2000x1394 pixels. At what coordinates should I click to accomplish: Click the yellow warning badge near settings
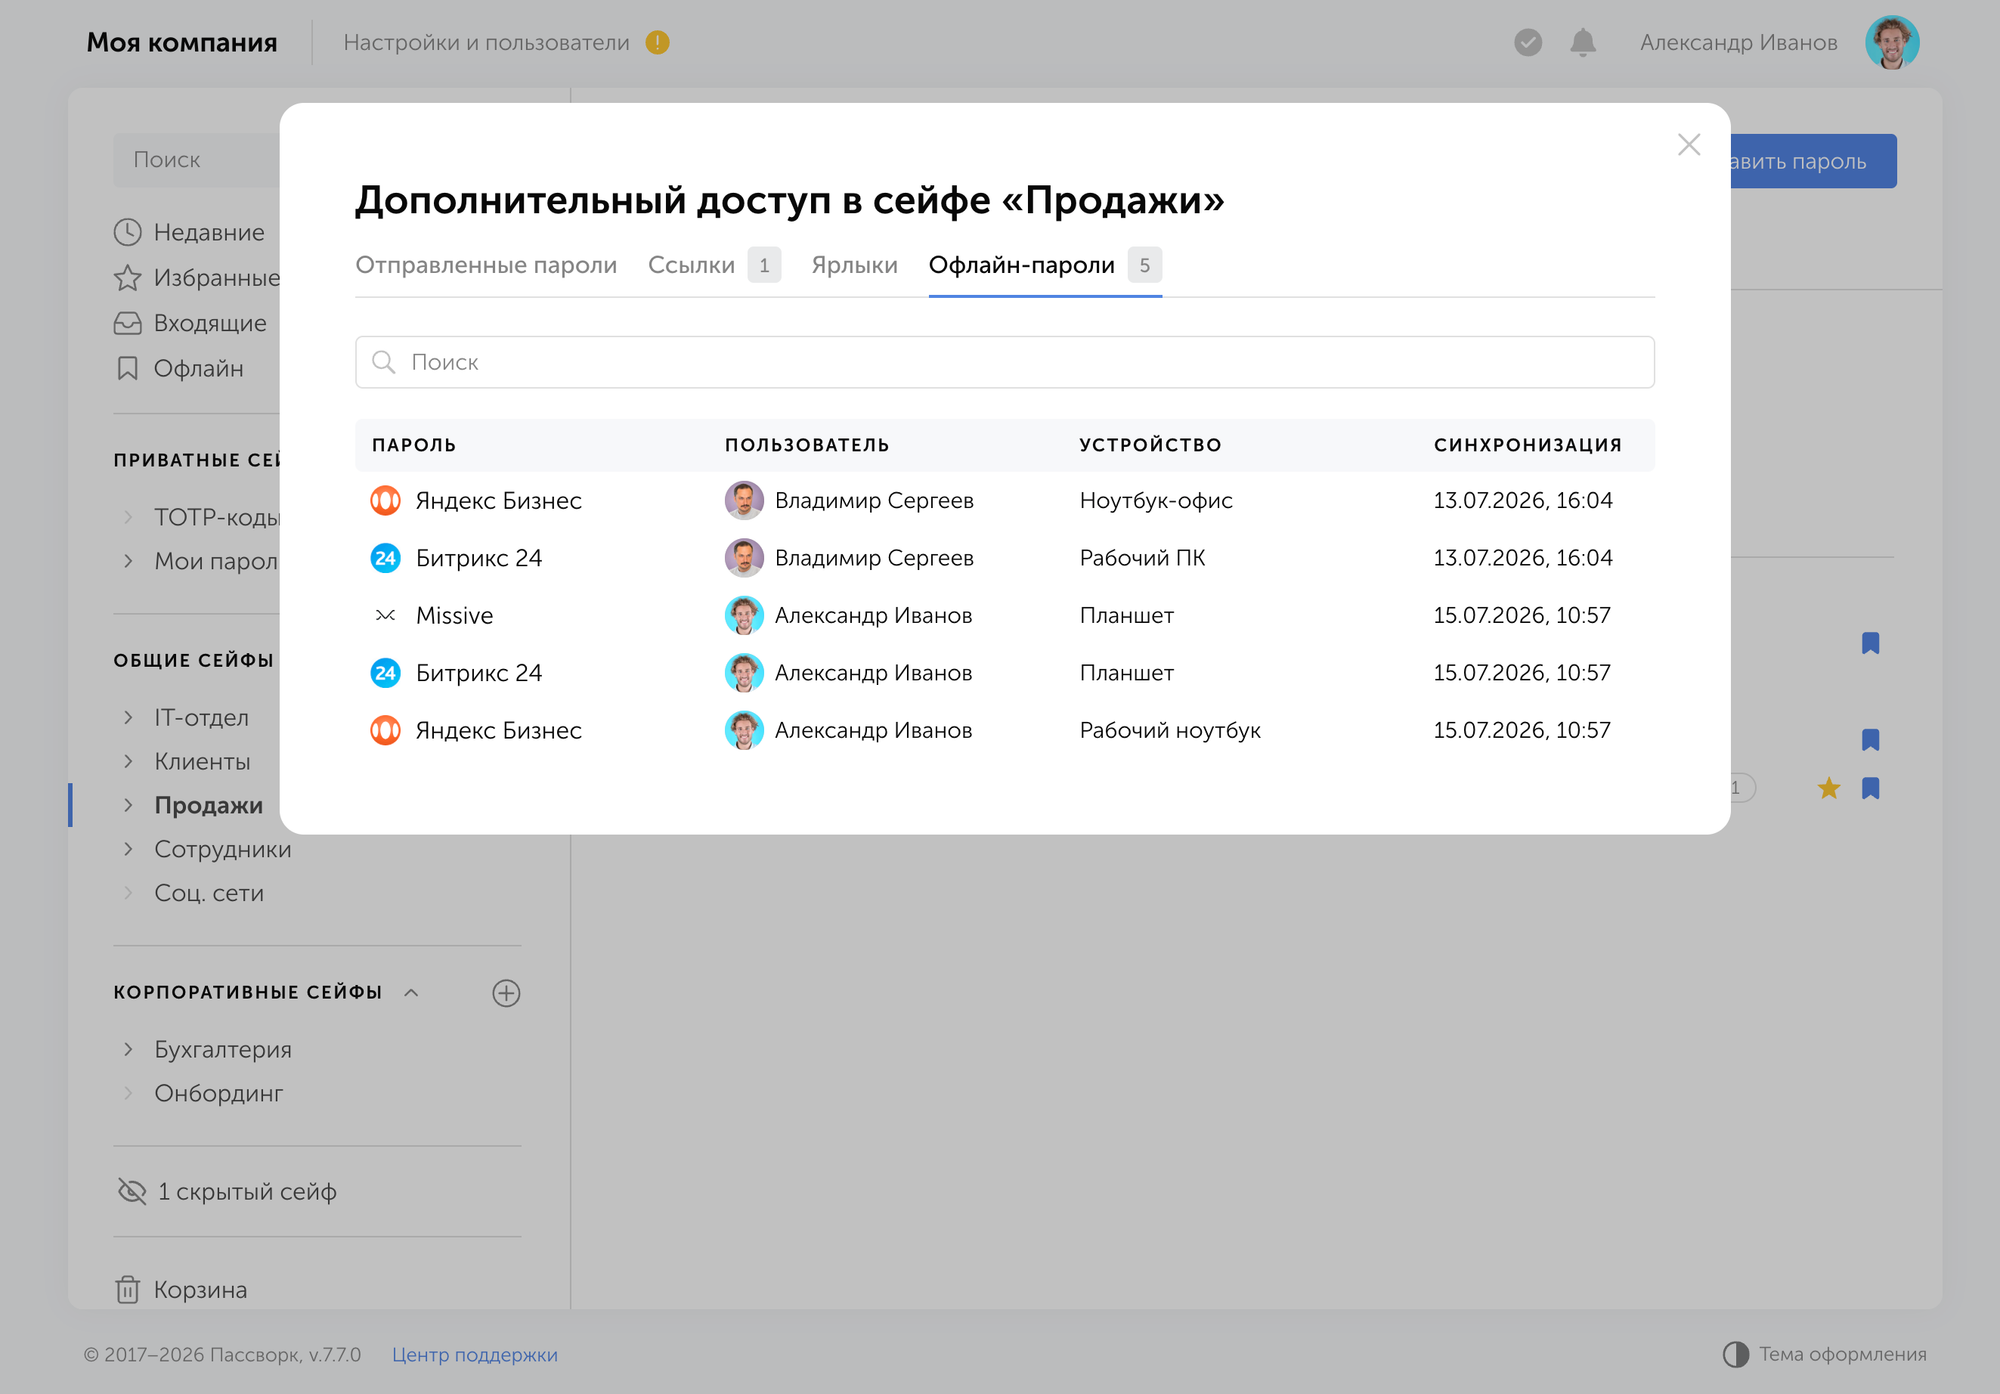[657, 43]
